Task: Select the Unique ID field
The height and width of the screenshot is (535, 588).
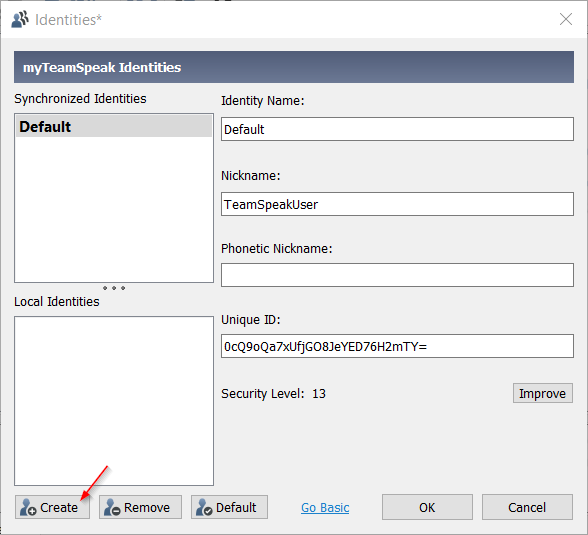Action: pos(397,346)
